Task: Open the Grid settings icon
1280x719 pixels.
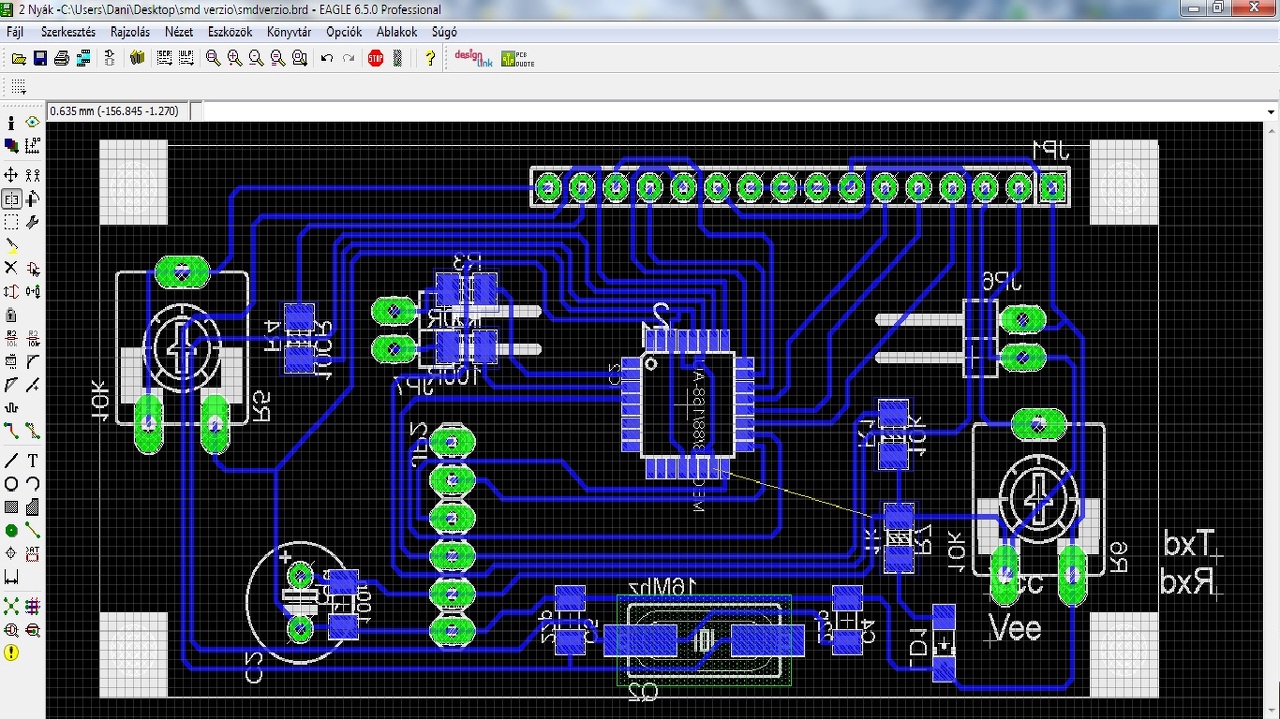Action: click(18, 87)
